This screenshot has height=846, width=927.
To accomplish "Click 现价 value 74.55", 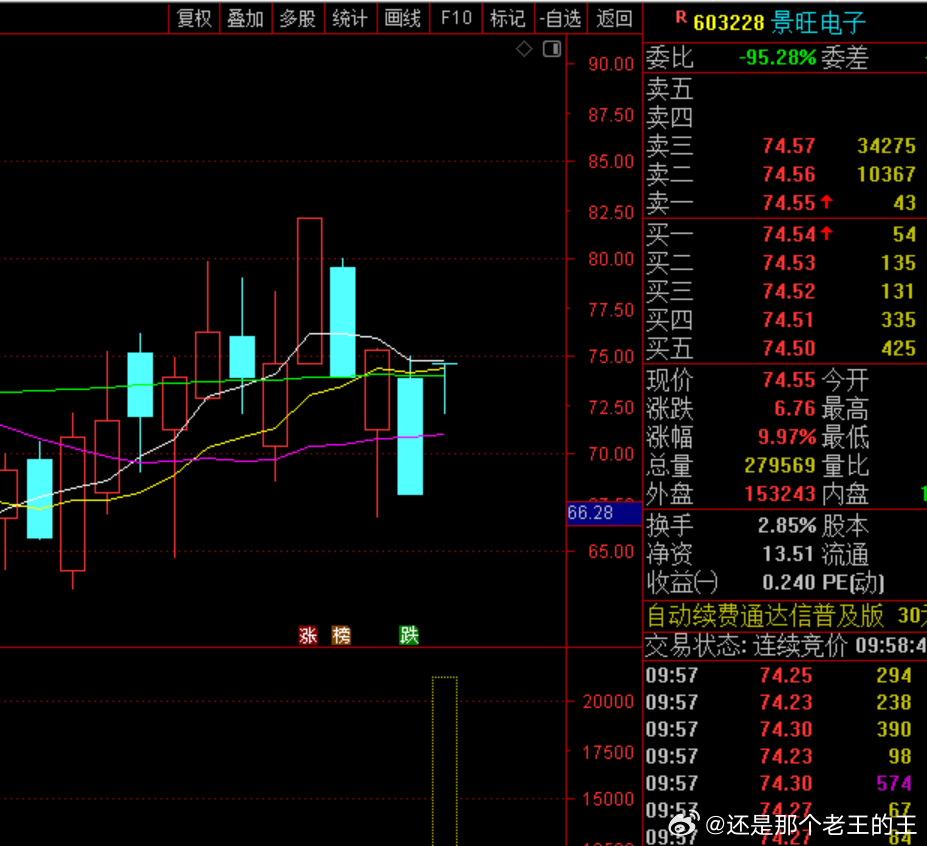I will (x=789, y=380).
